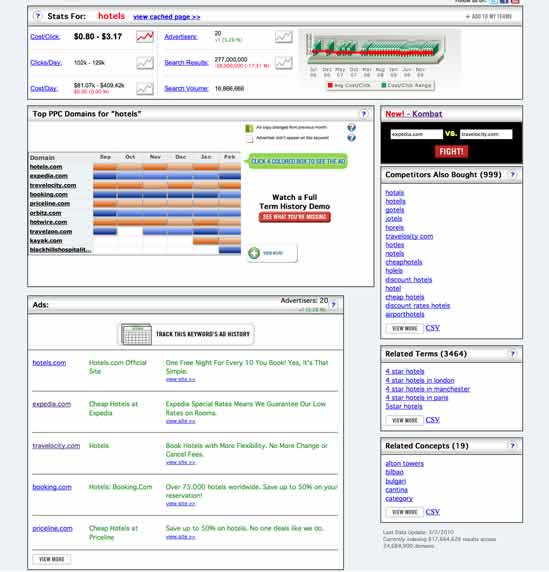549x572 pixels.
Task: Click hotels.com Sep colored box
Action: 105,167
